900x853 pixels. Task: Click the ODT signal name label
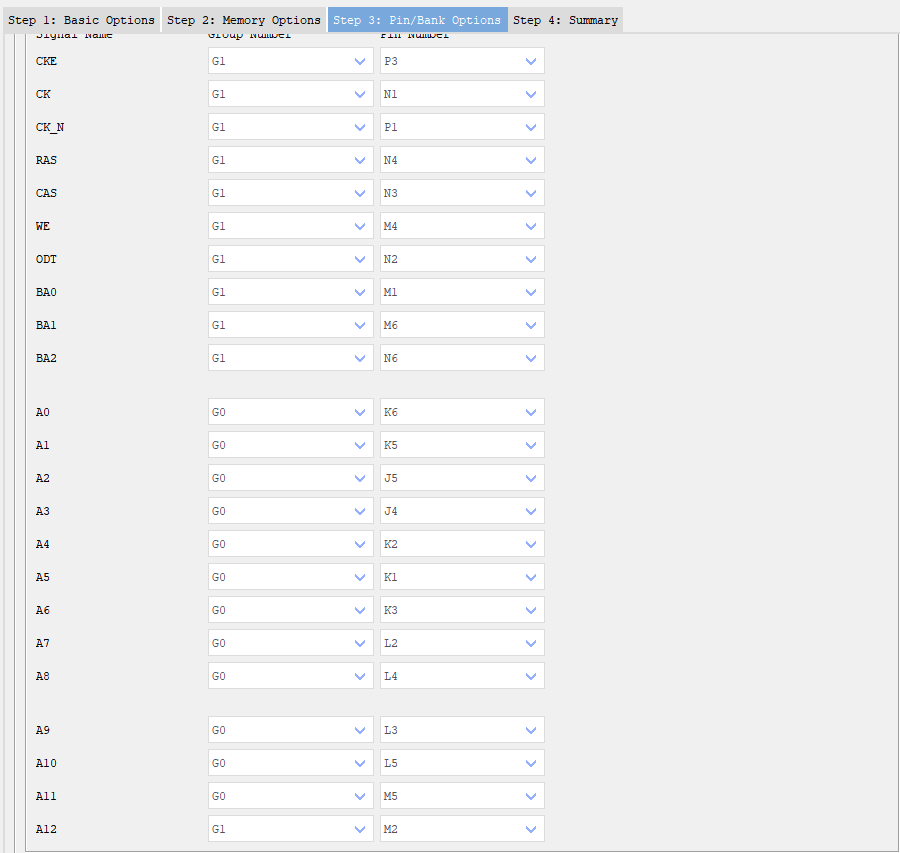point(46,259)
